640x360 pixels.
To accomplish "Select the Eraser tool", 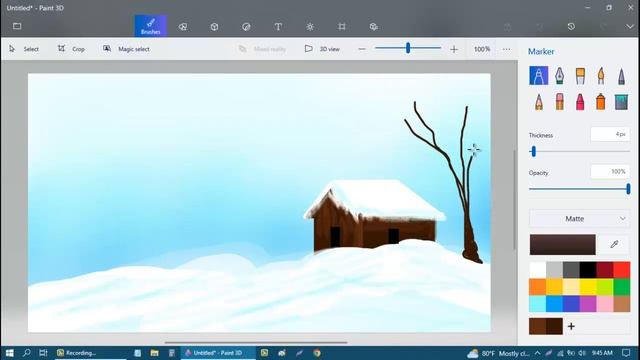I will (x=560, y=102).
